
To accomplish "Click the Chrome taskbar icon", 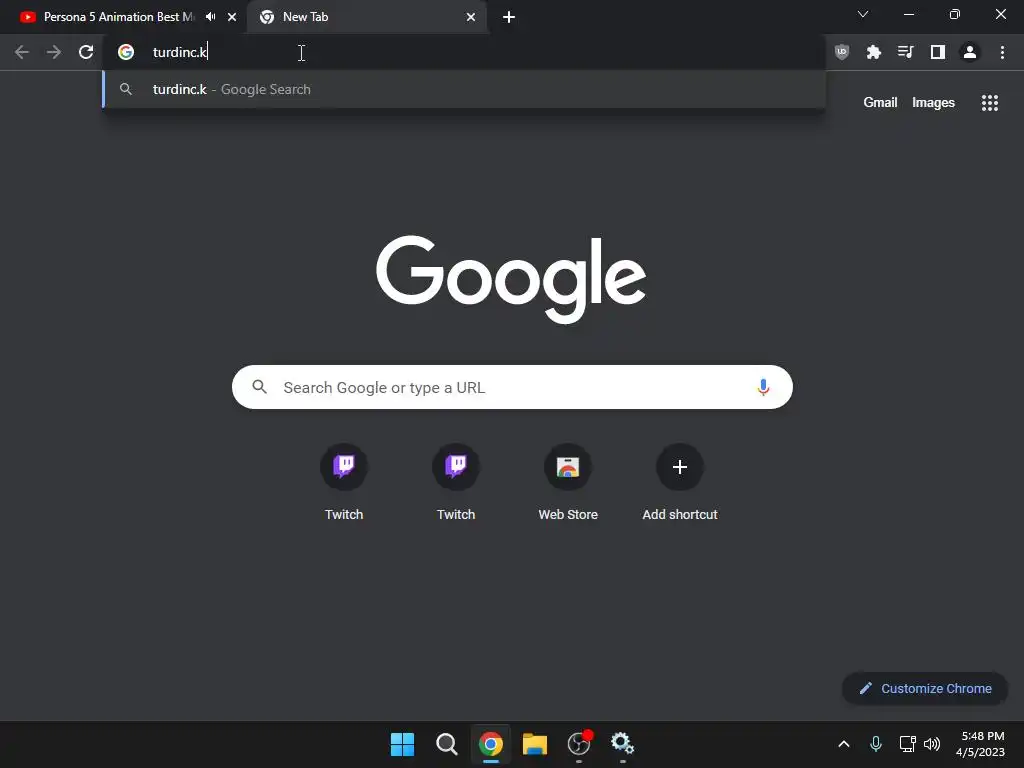I will pos(490,744).
